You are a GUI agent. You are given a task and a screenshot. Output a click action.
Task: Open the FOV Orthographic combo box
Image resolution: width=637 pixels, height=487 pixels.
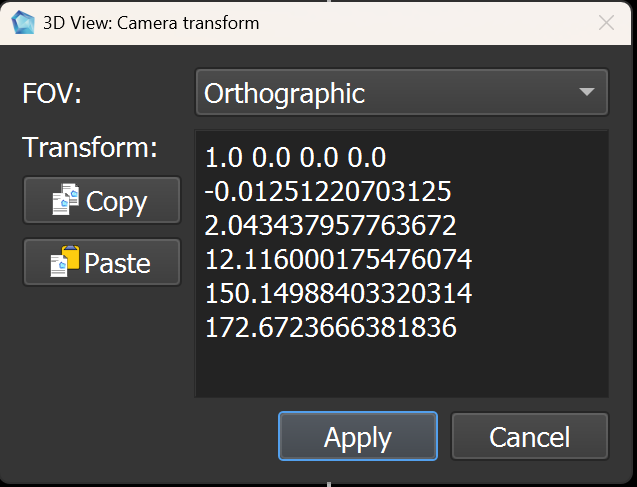401,92
